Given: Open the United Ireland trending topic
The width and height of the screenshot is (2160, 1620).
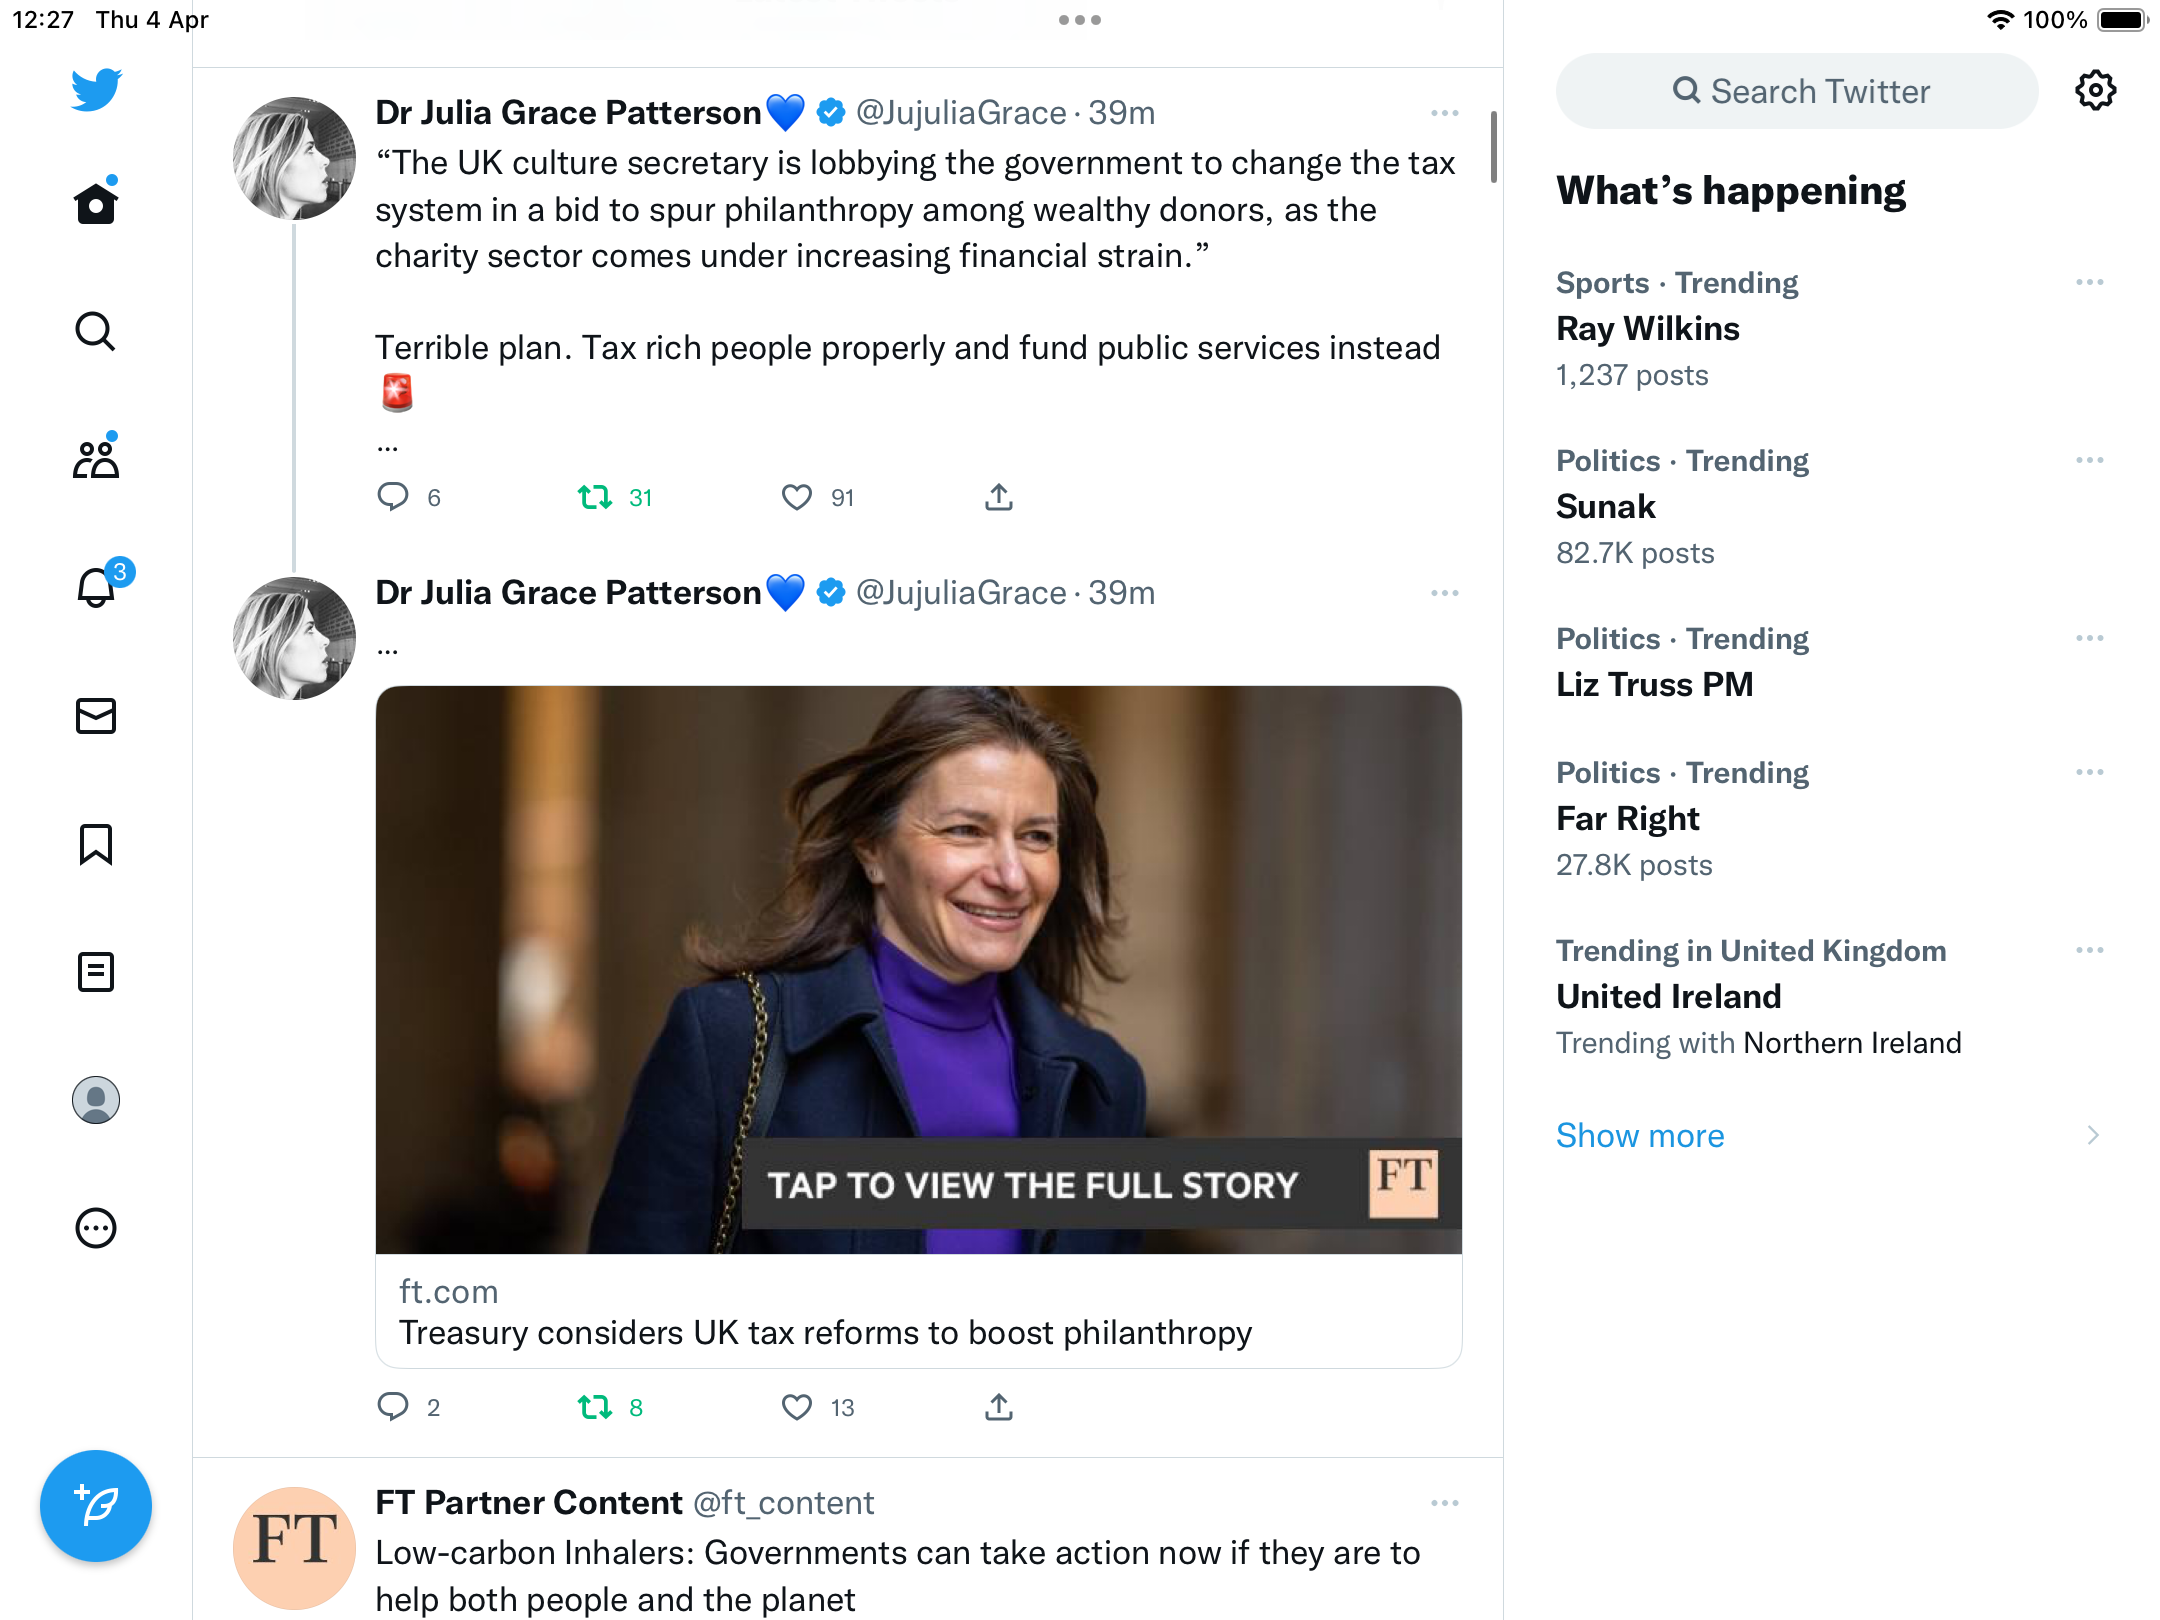Looking at the screenshot, I should click(x=1669, y=996).
